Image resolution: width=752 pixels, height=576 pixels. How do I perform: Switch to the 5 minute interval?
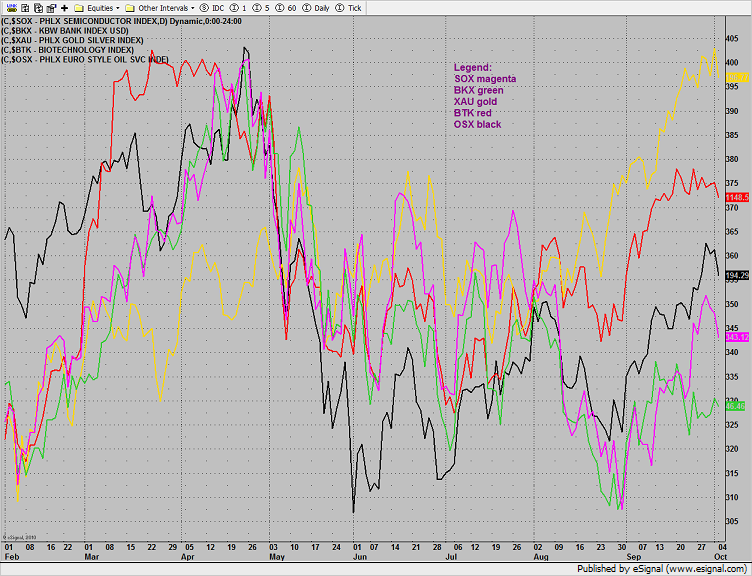(x=261, y=8)
